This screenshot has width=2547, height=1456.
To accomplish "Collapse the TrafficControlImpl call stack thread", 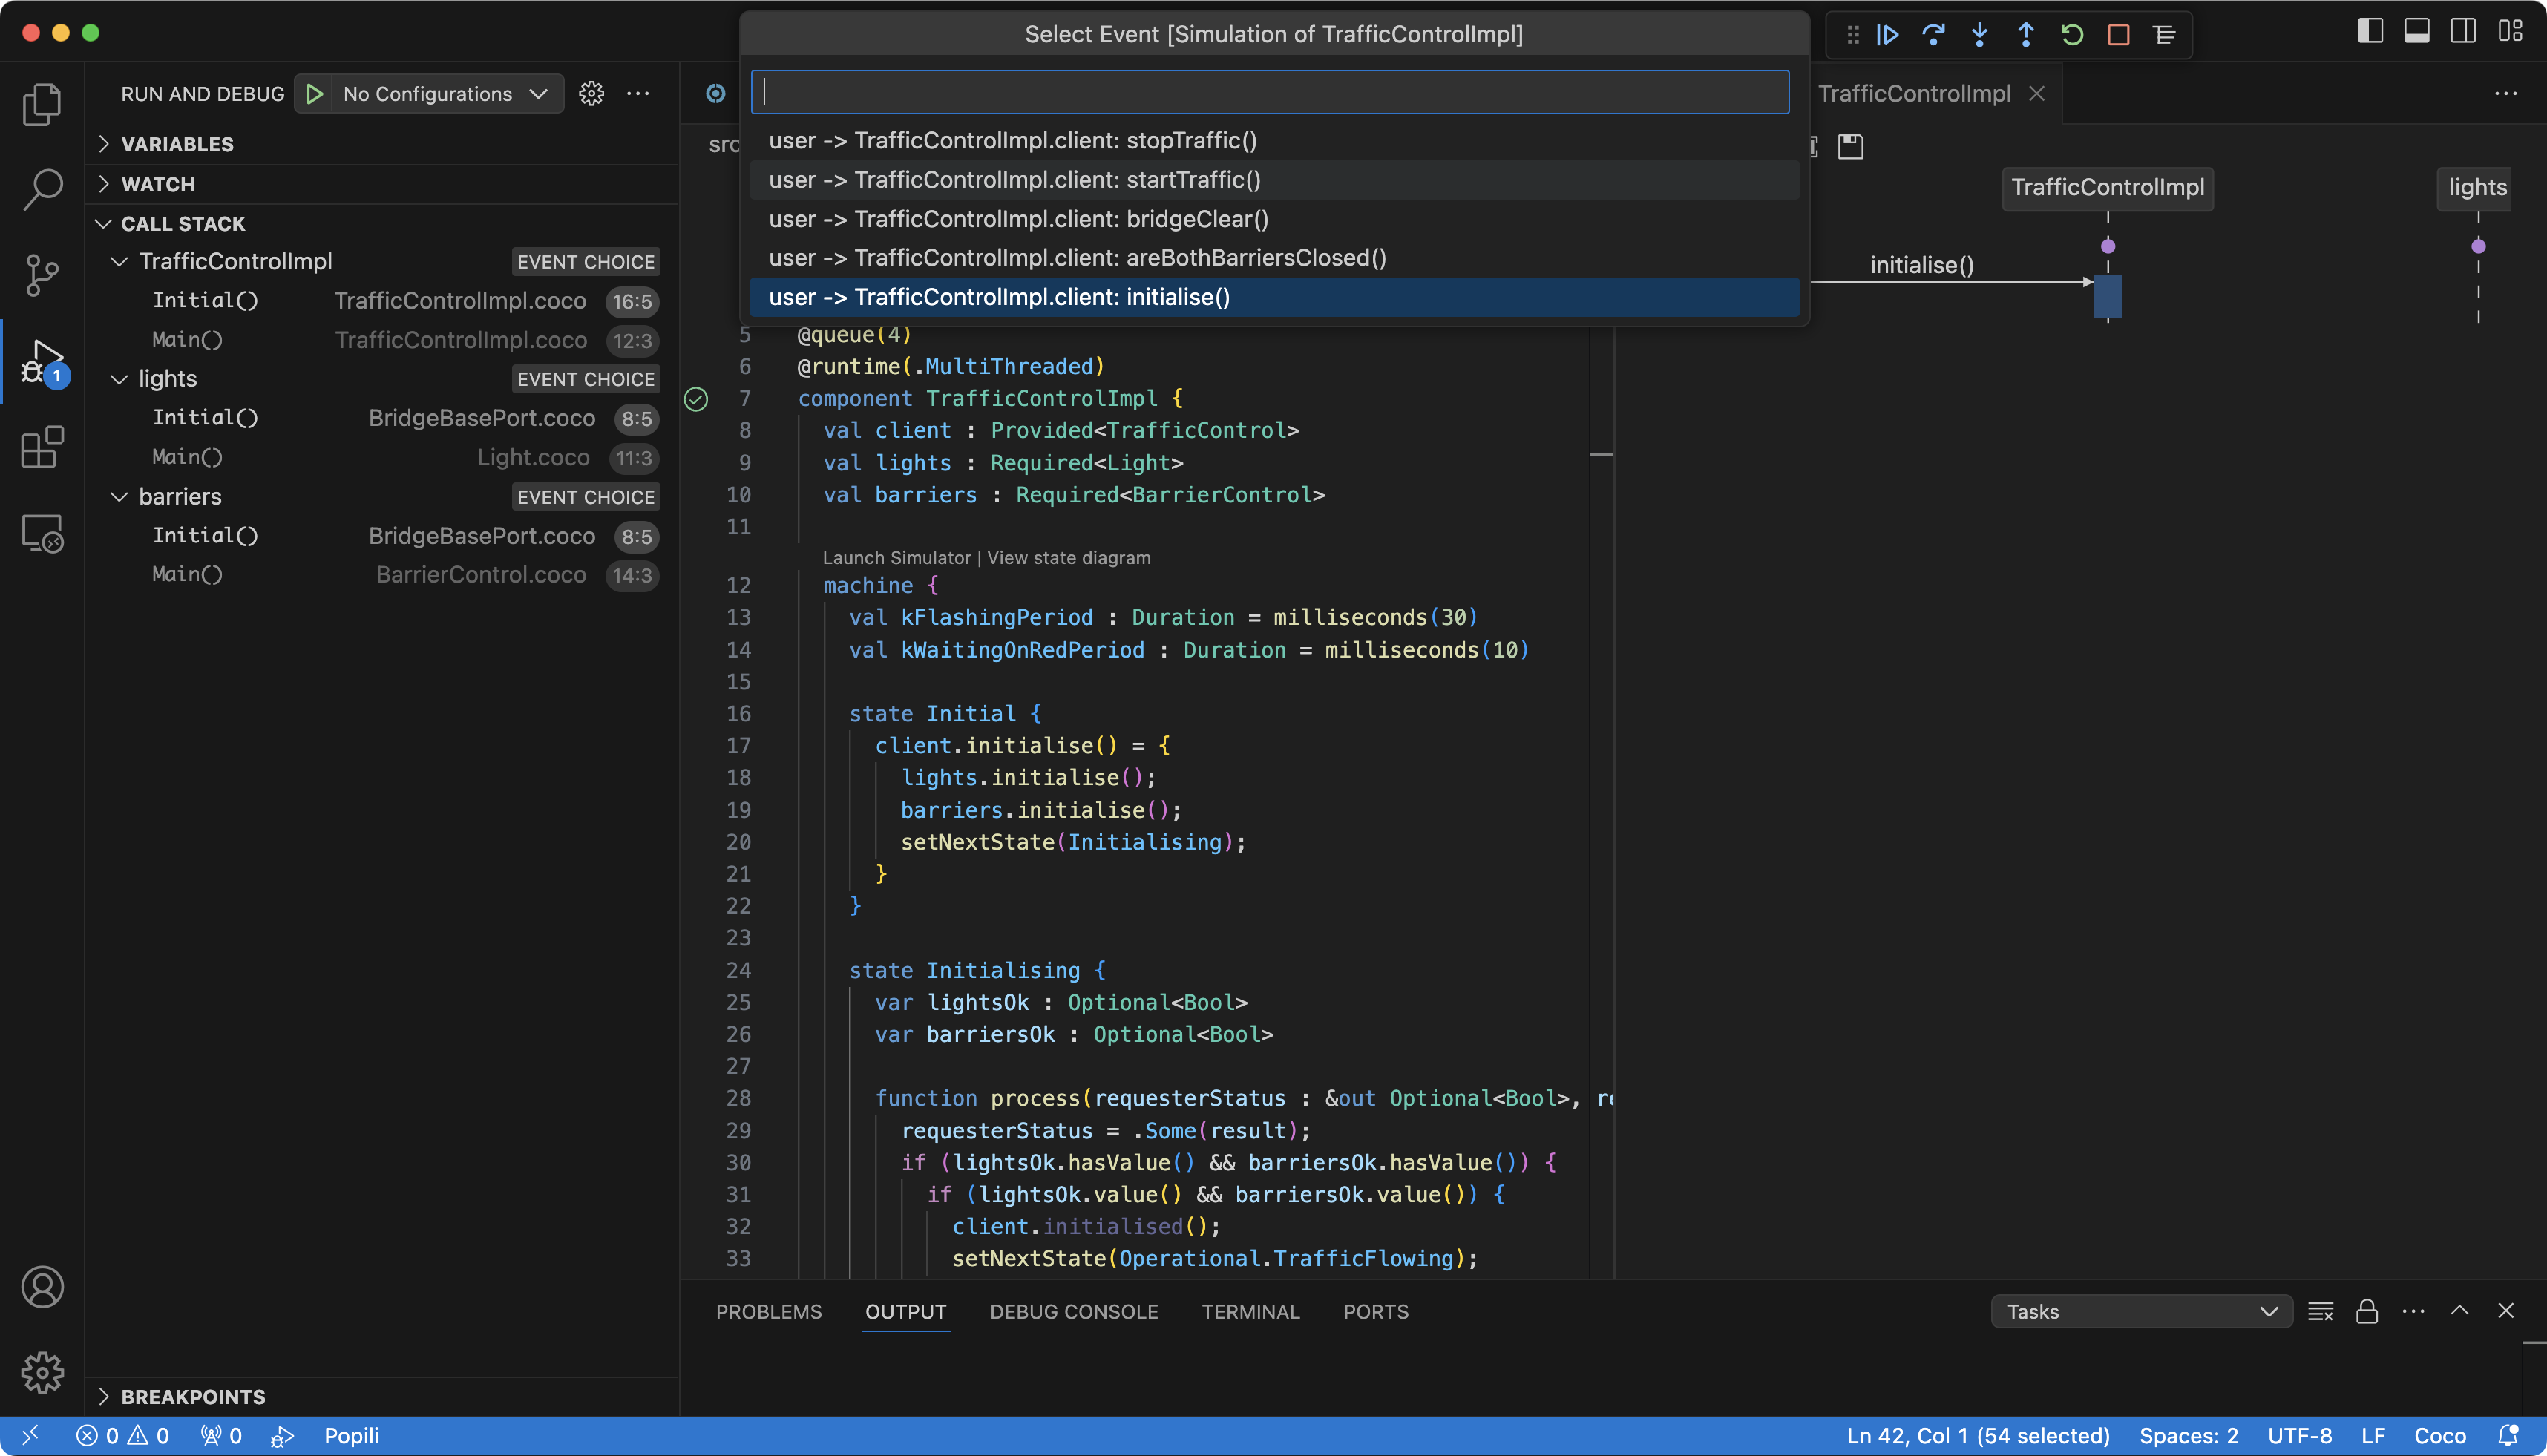I will pos(119,262).
